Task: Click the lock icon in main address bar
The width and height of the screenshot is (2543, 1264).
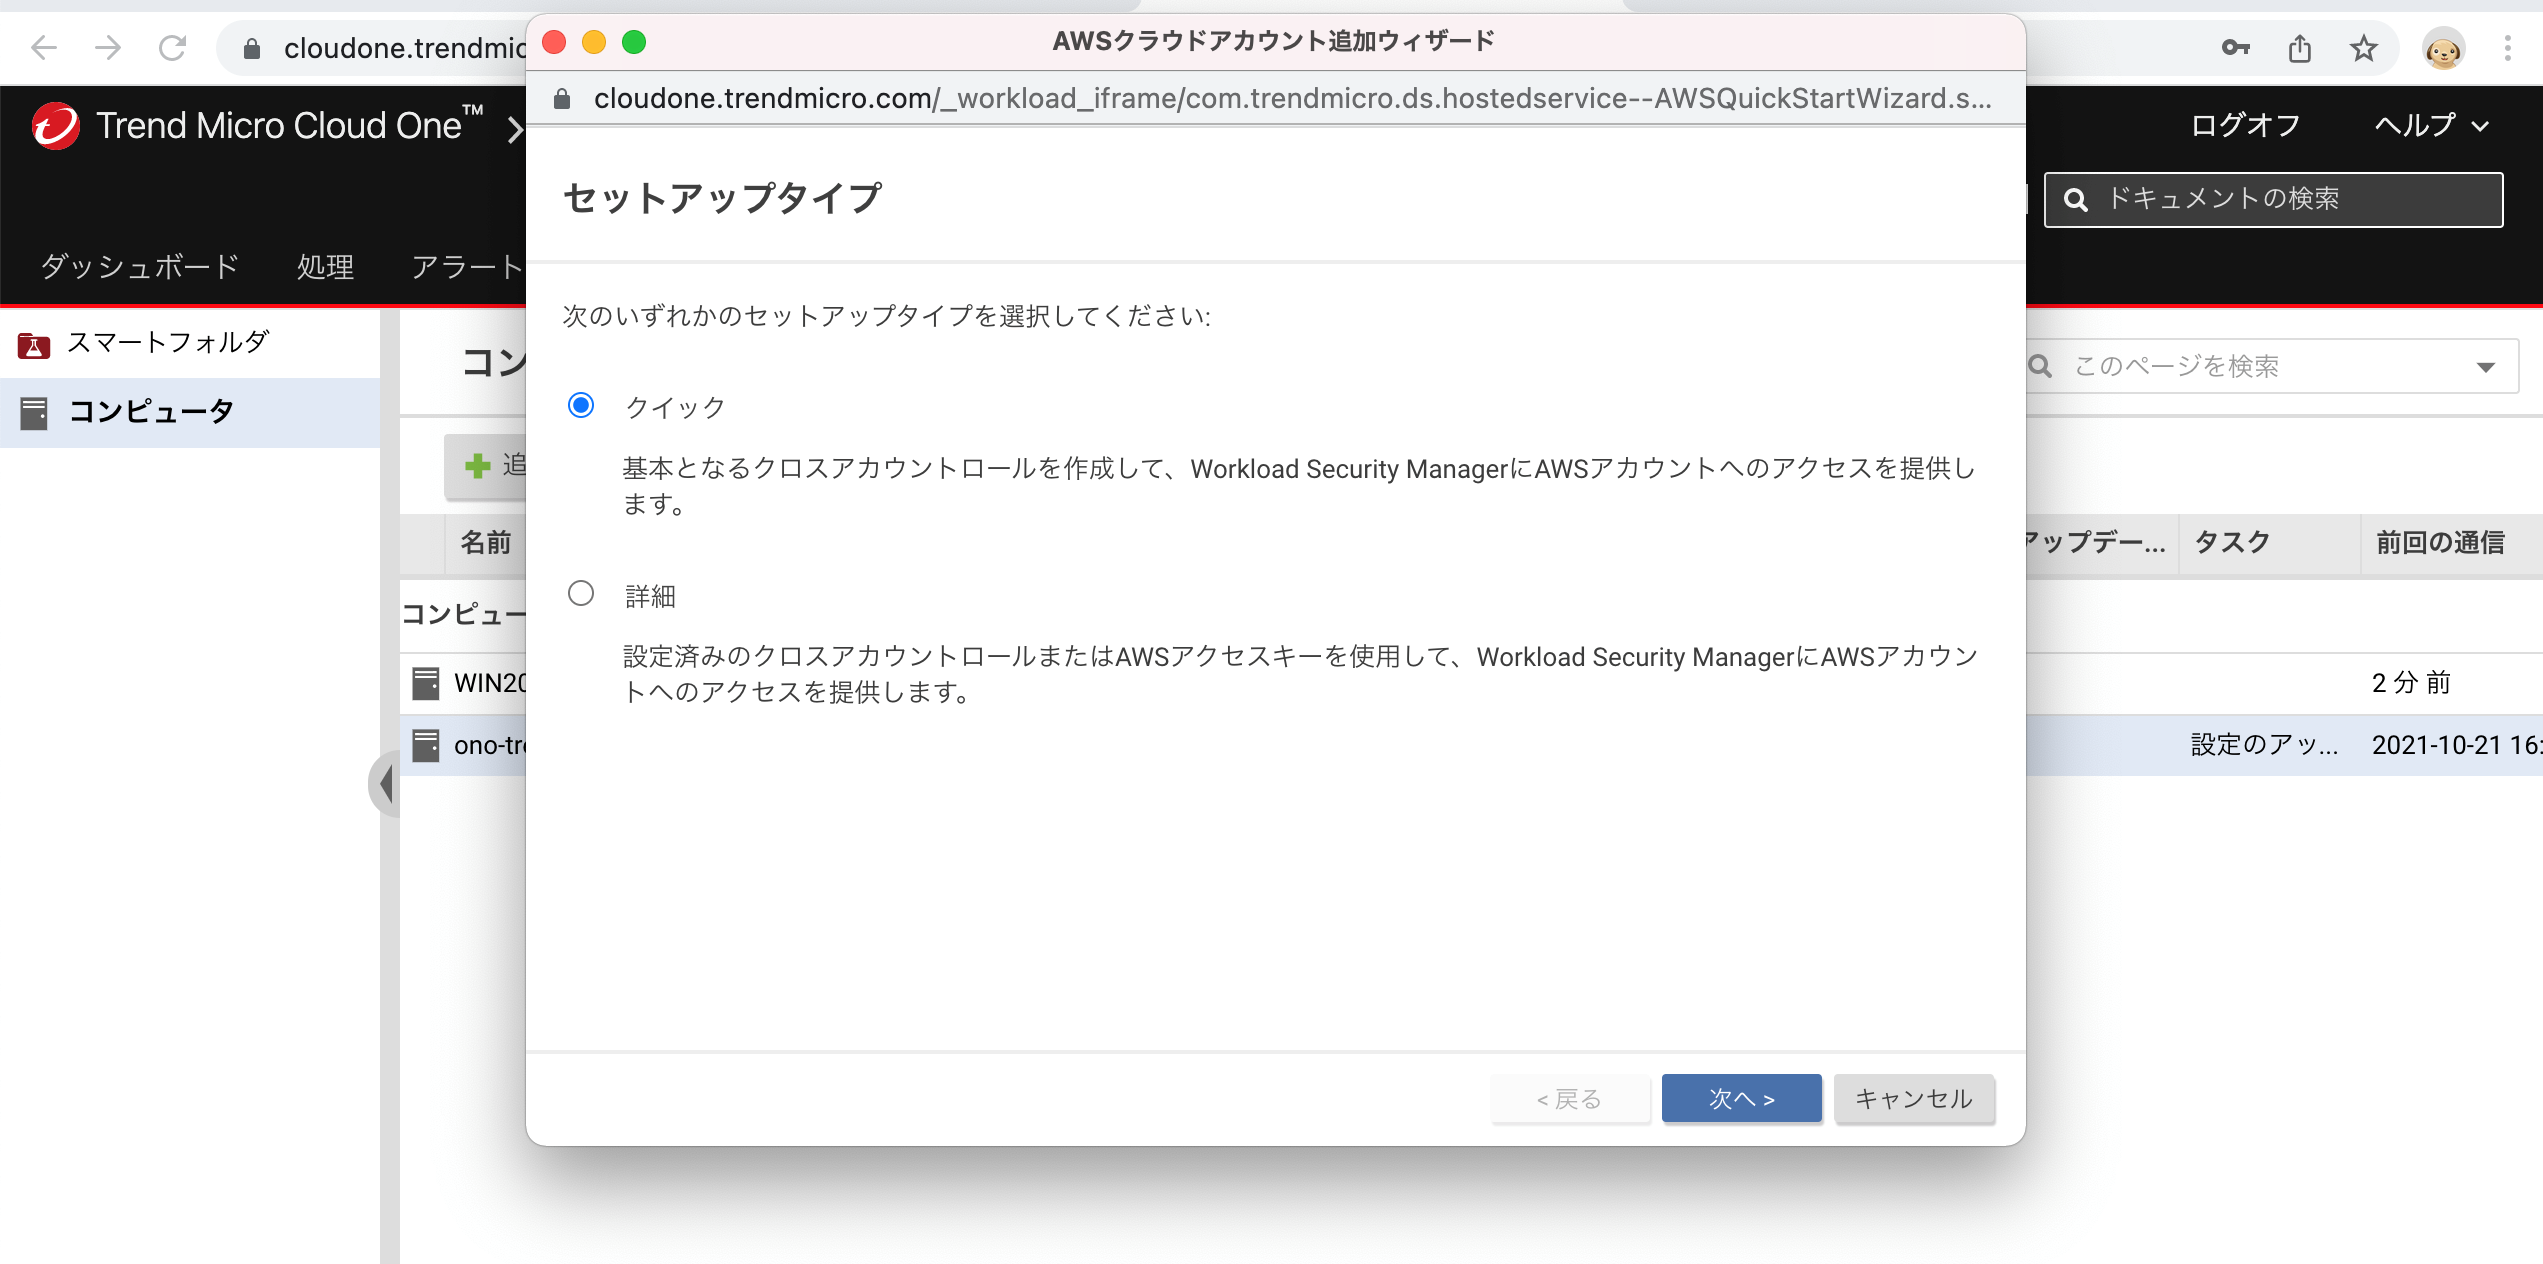Action: pyautogui.click(x=252, y=48)
